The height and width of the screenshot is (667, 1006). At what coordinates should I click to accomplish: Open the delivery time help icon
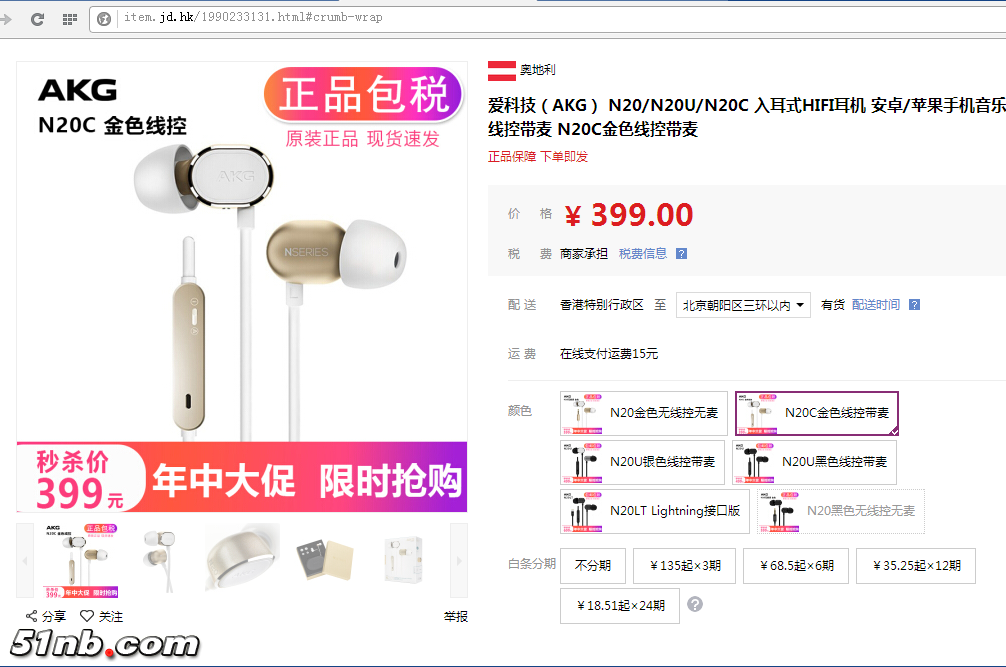click(x=914, y=305)
